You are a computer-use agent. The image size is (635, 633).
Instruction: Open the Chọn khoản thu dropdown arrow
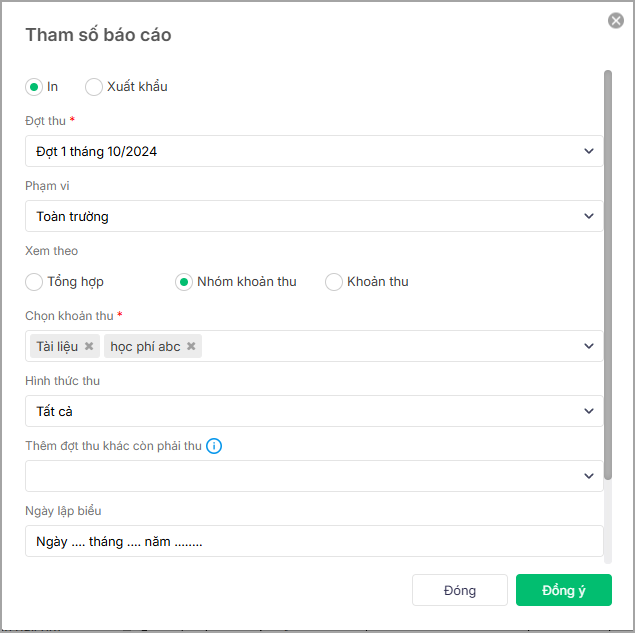pyautogui.click(x=589, y=346)
